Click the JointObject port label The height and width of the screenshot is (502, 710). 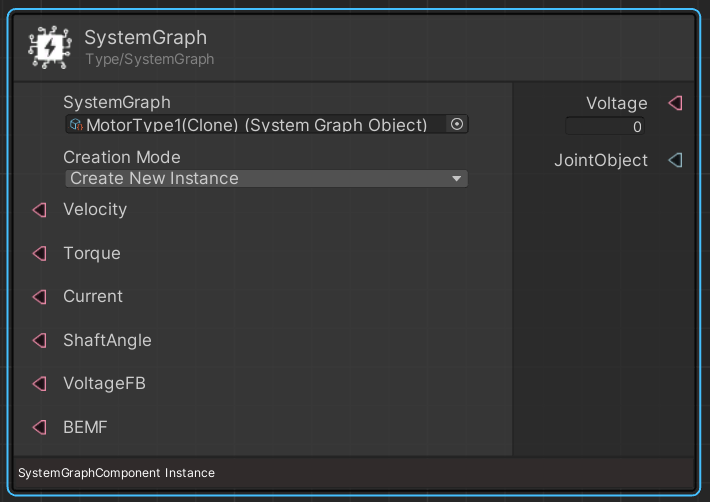pos(601,160)
